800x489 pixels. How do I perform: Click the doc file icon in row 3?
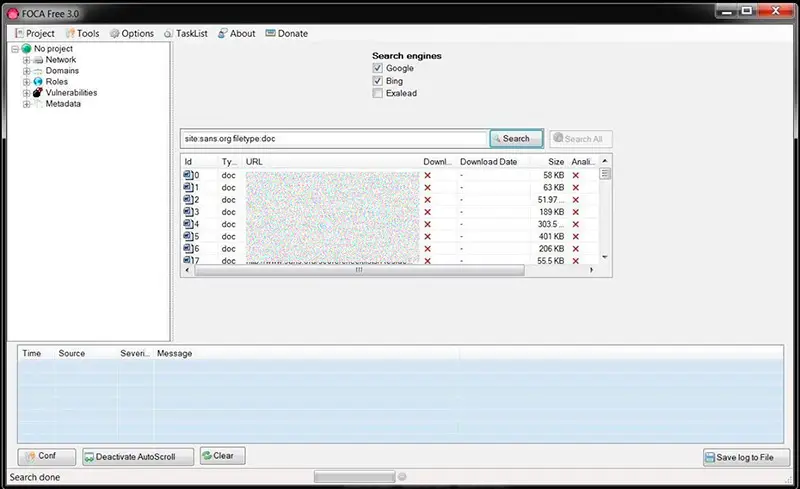click(188, 212)
